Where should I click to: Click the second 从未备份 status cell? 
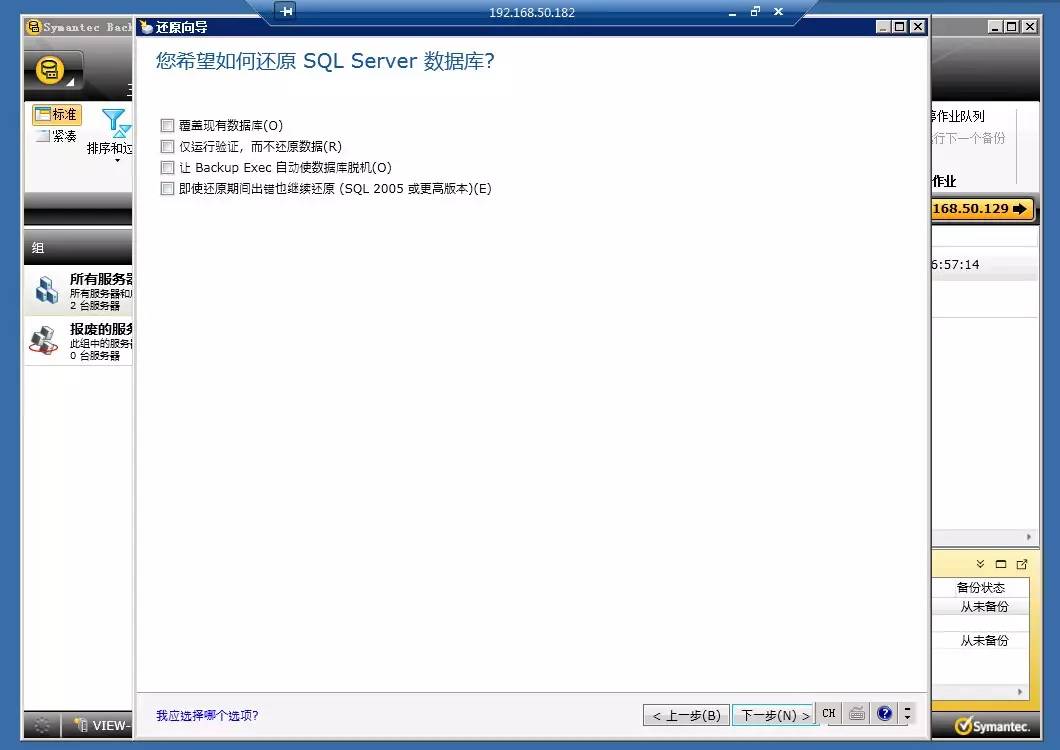tap(984, 640)
